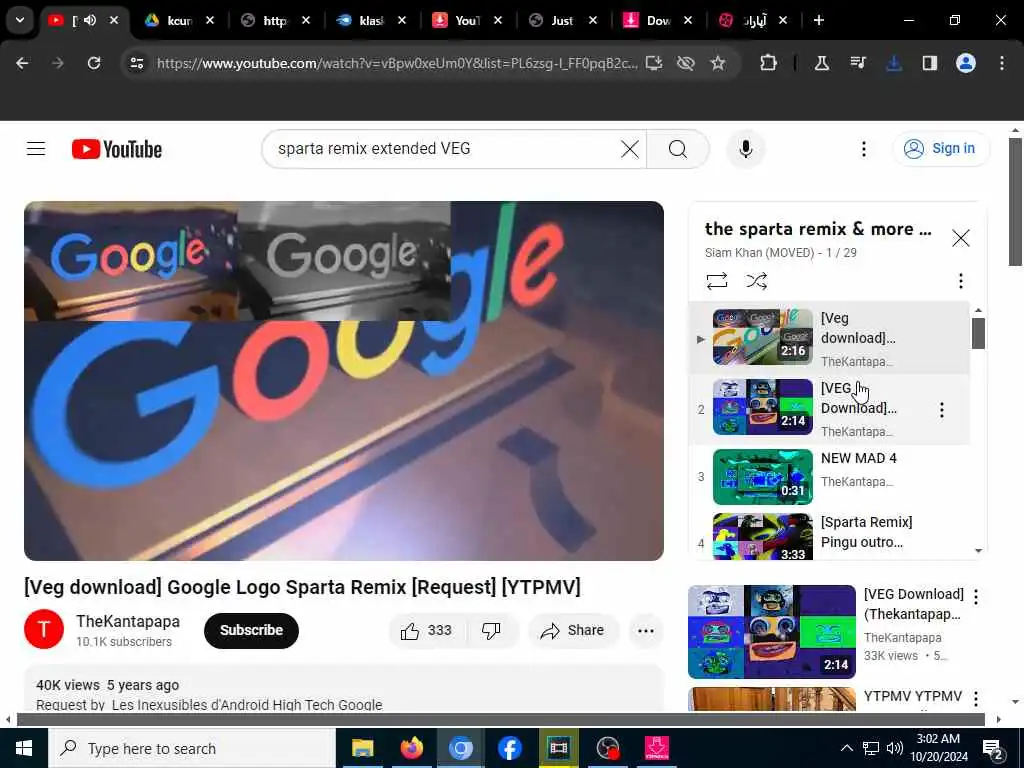This screenshot has width=1024, height=768.
Task: Open Windows Start menu
Action: (24, 748)
